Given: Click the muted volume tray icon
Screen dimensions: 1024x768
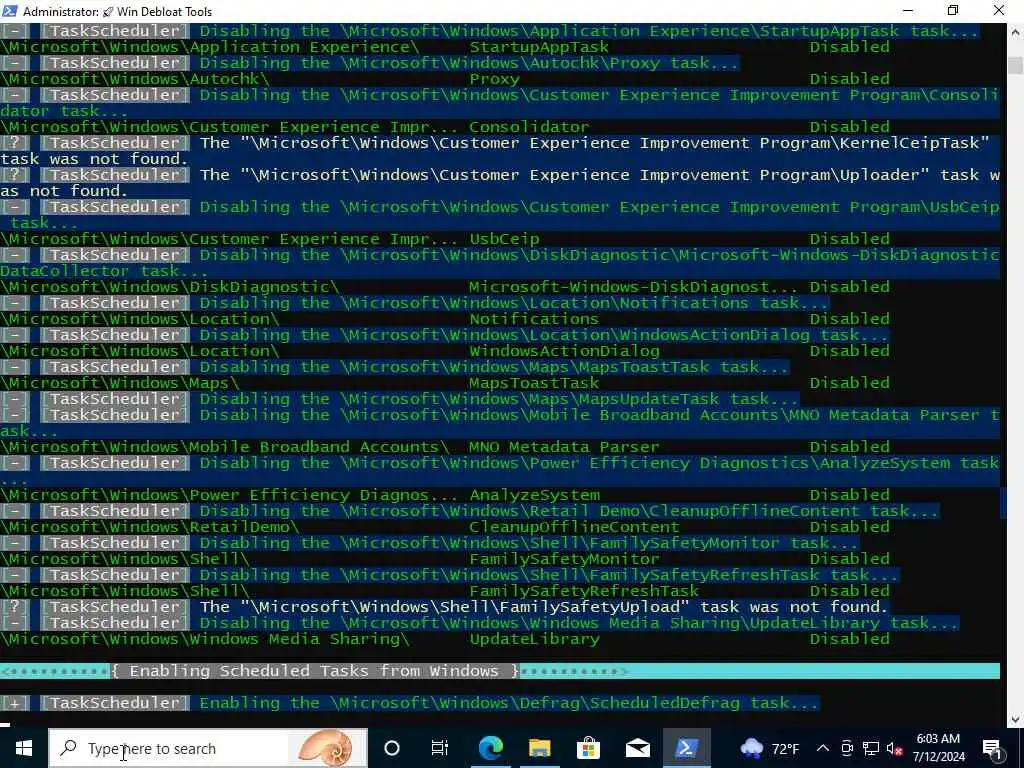Looking at the screenshot, I should click(x=894, y=748).
